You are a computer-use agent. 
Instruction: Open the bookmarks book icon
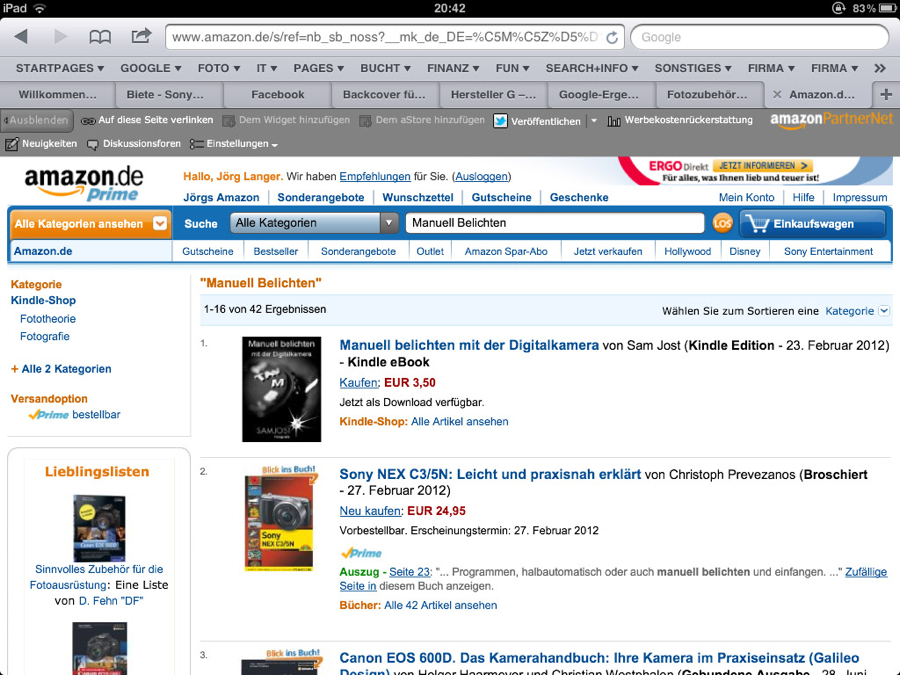[x=100, y=37]
